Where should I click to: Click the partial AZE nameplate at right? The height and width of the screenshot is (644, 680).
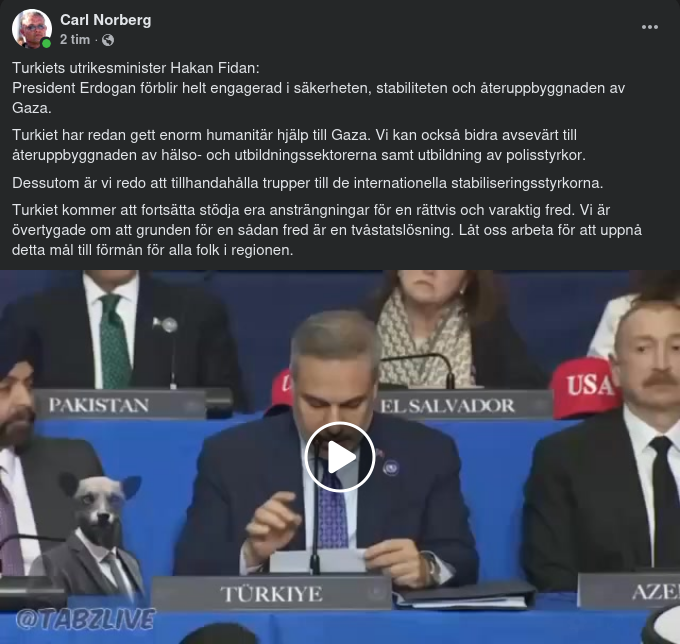(629, 591)
